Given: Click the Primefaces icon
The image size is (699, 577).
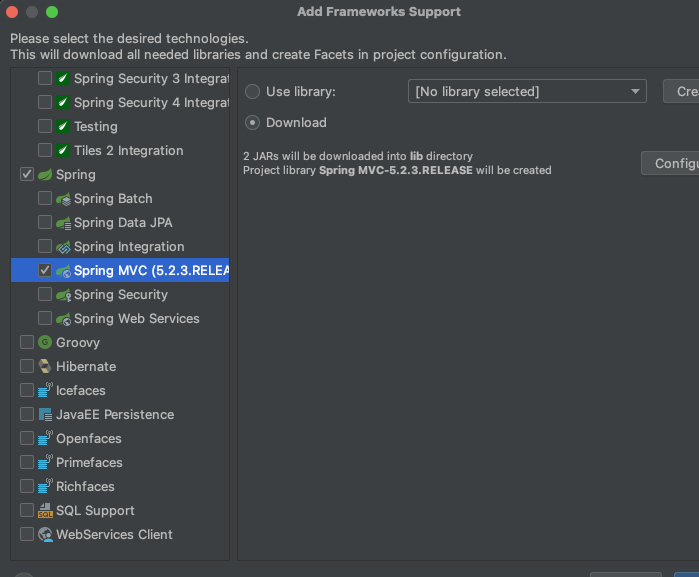Looking at the screenshot, I should tap(45, 462).
